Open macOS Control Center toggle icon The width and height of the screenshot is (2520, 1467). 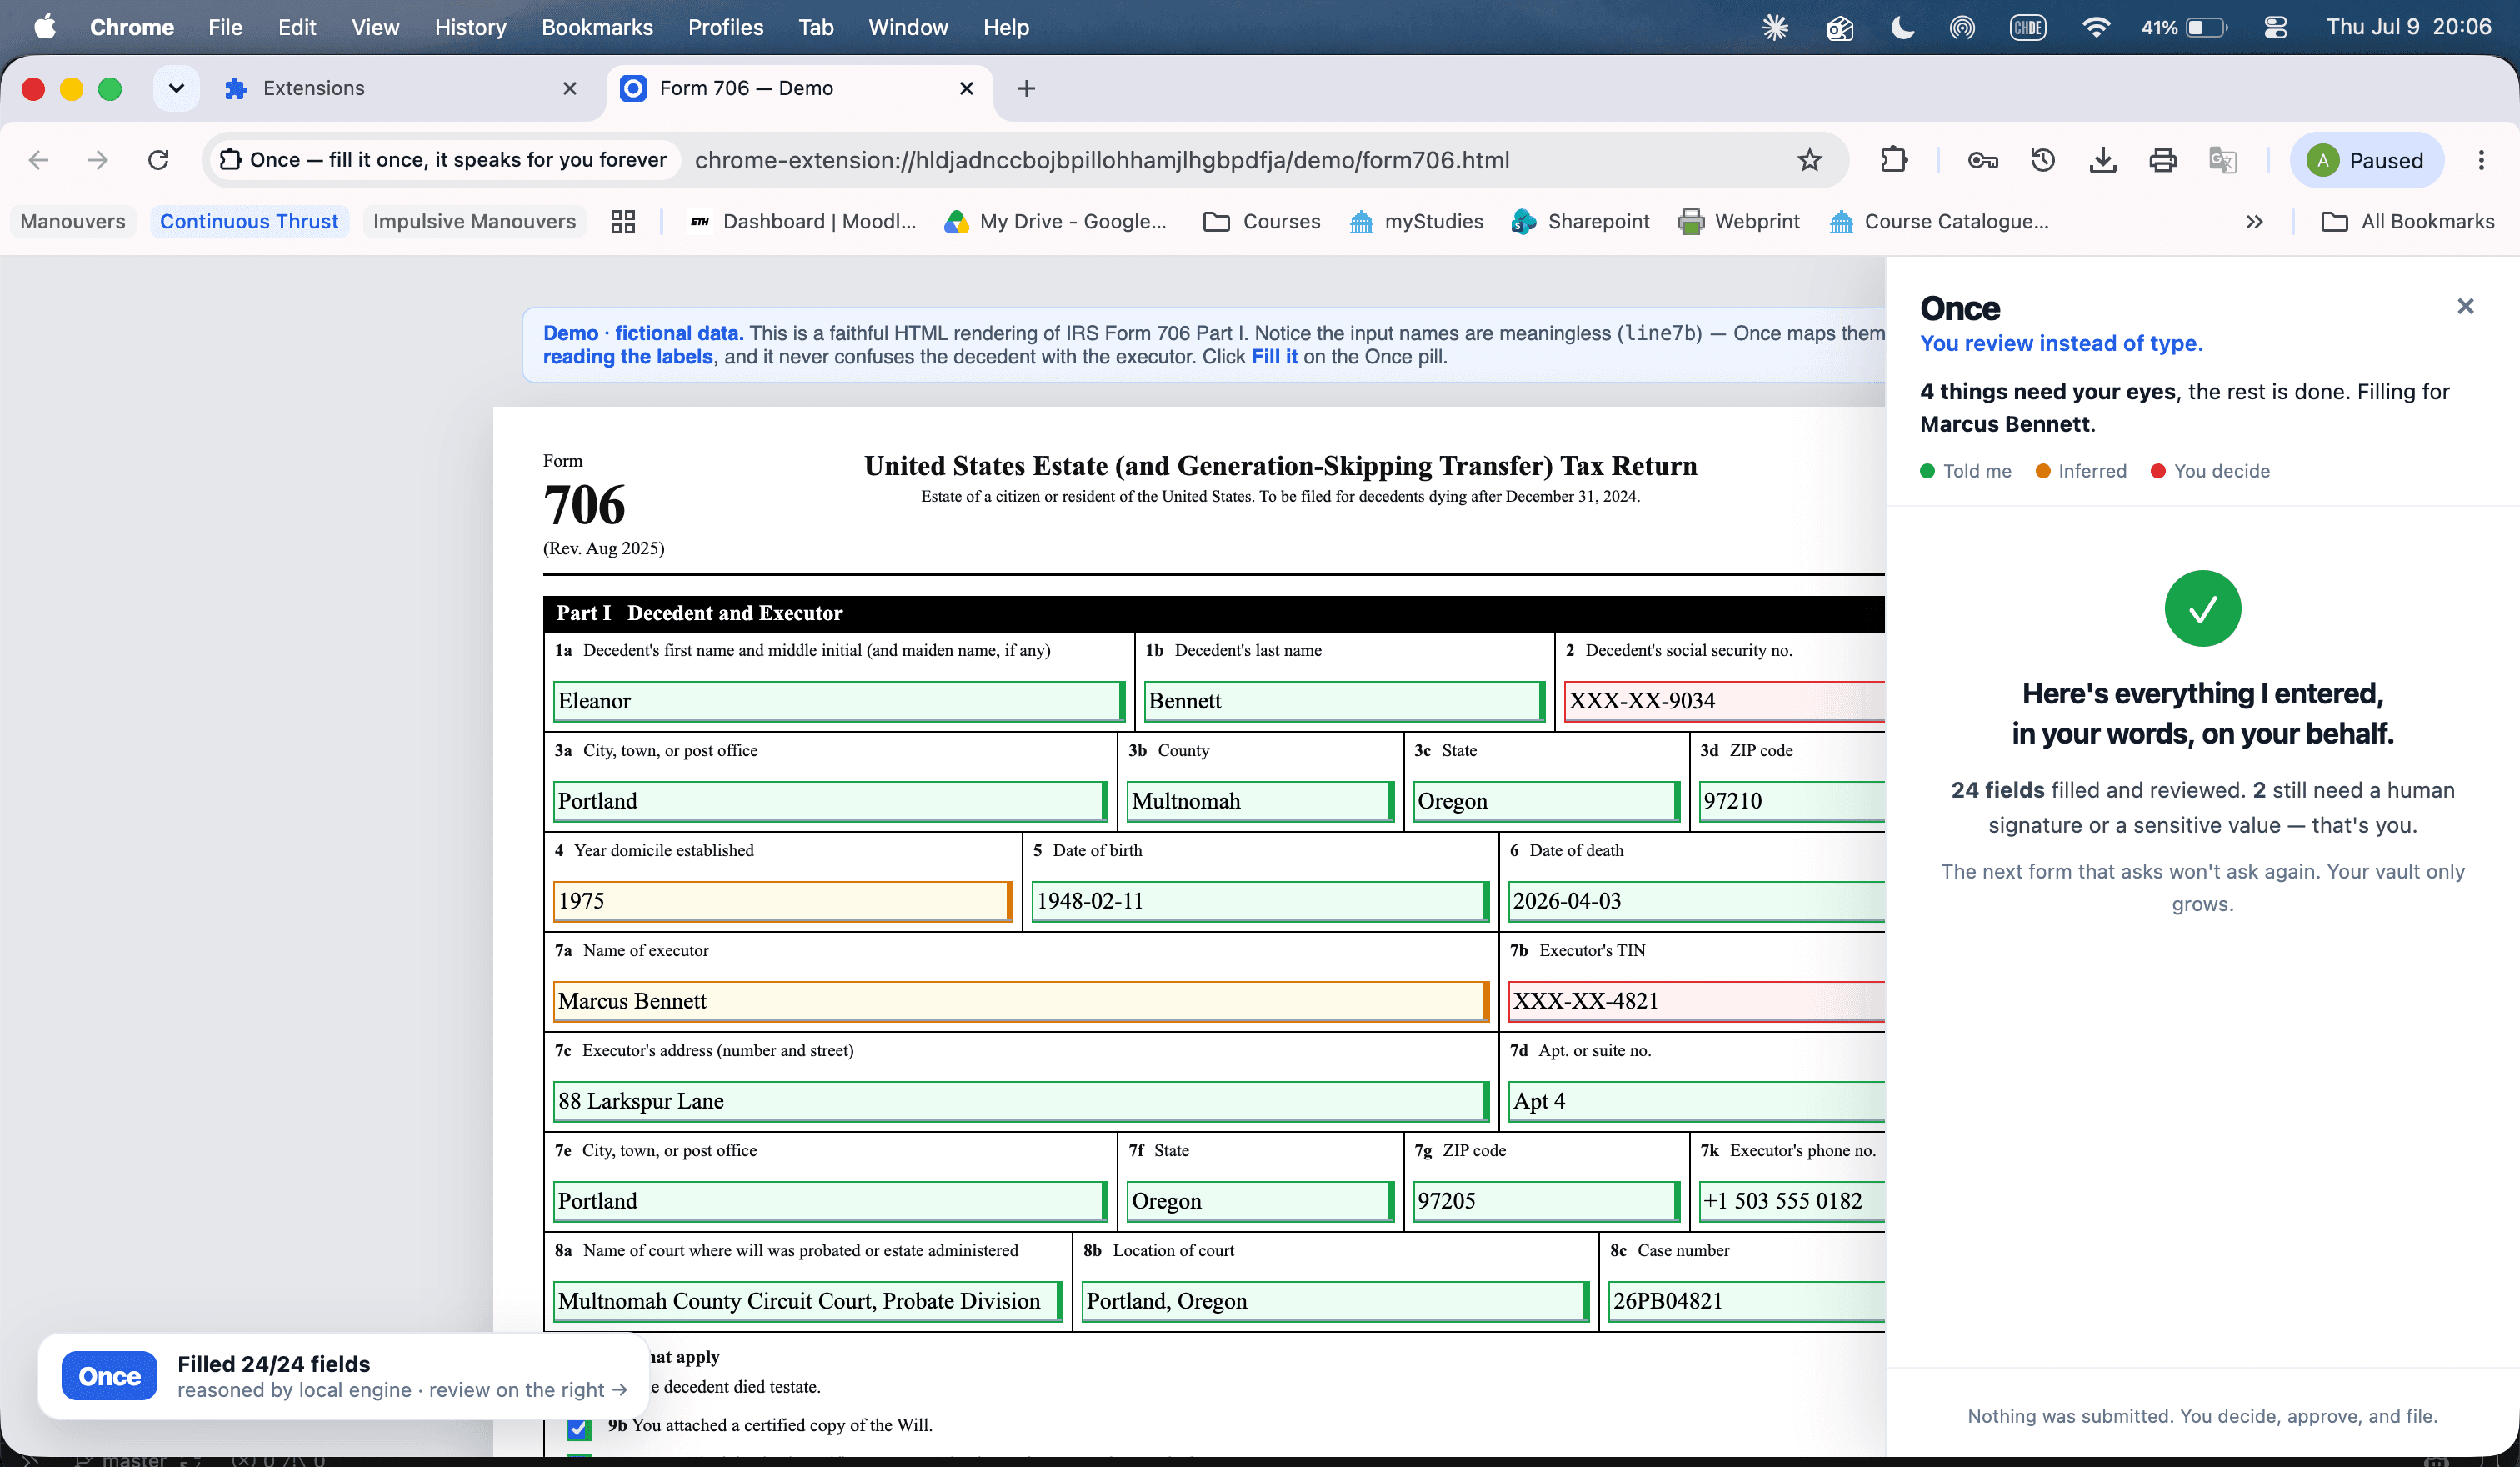pyautogui.click(x=2275, y=27)
